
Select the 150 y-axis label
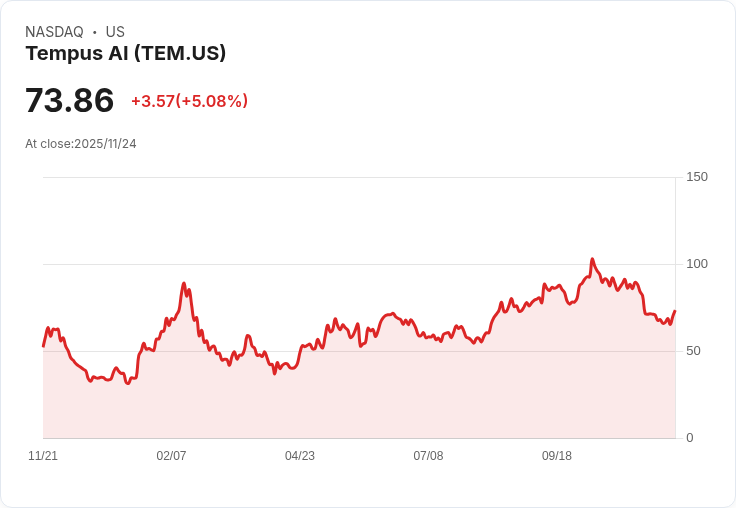point(697,177)
